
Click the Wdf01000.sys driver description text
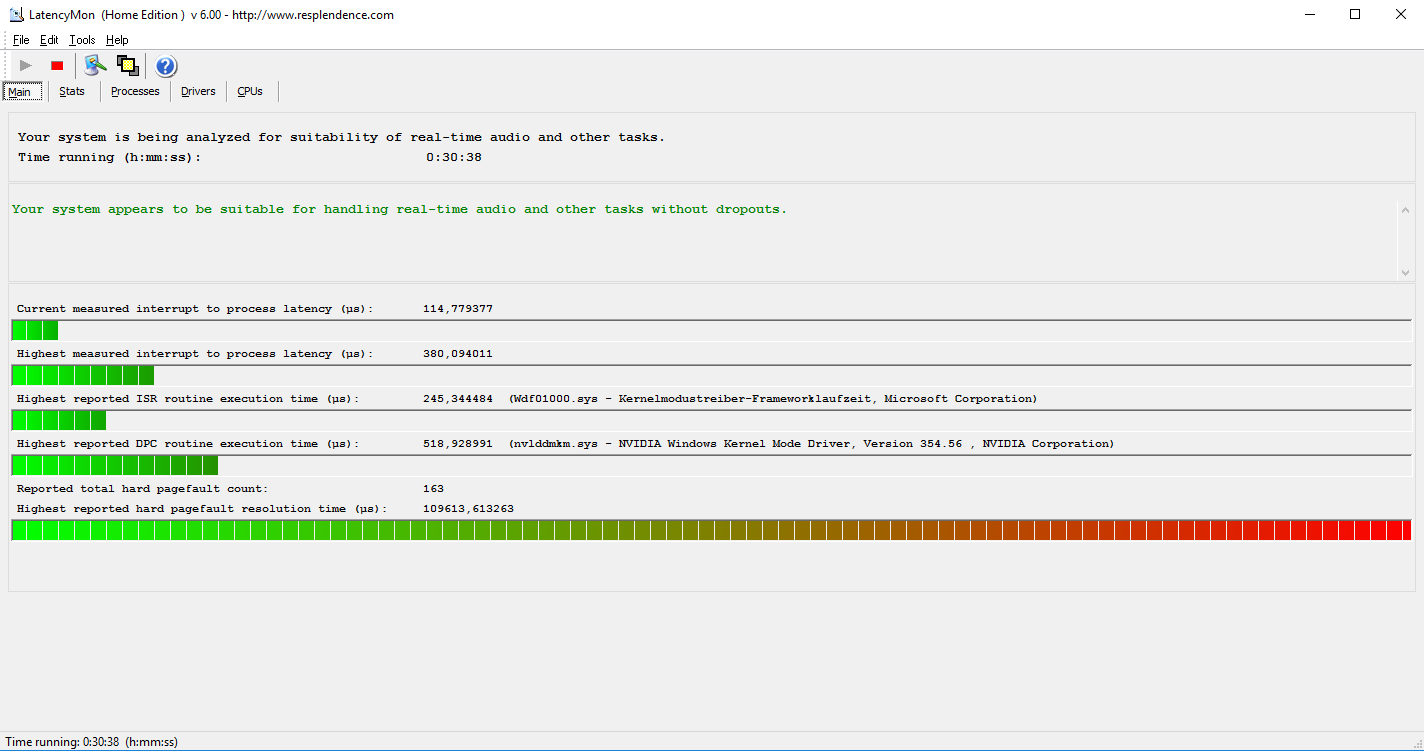pyautogui.click(x=773, y=399)
